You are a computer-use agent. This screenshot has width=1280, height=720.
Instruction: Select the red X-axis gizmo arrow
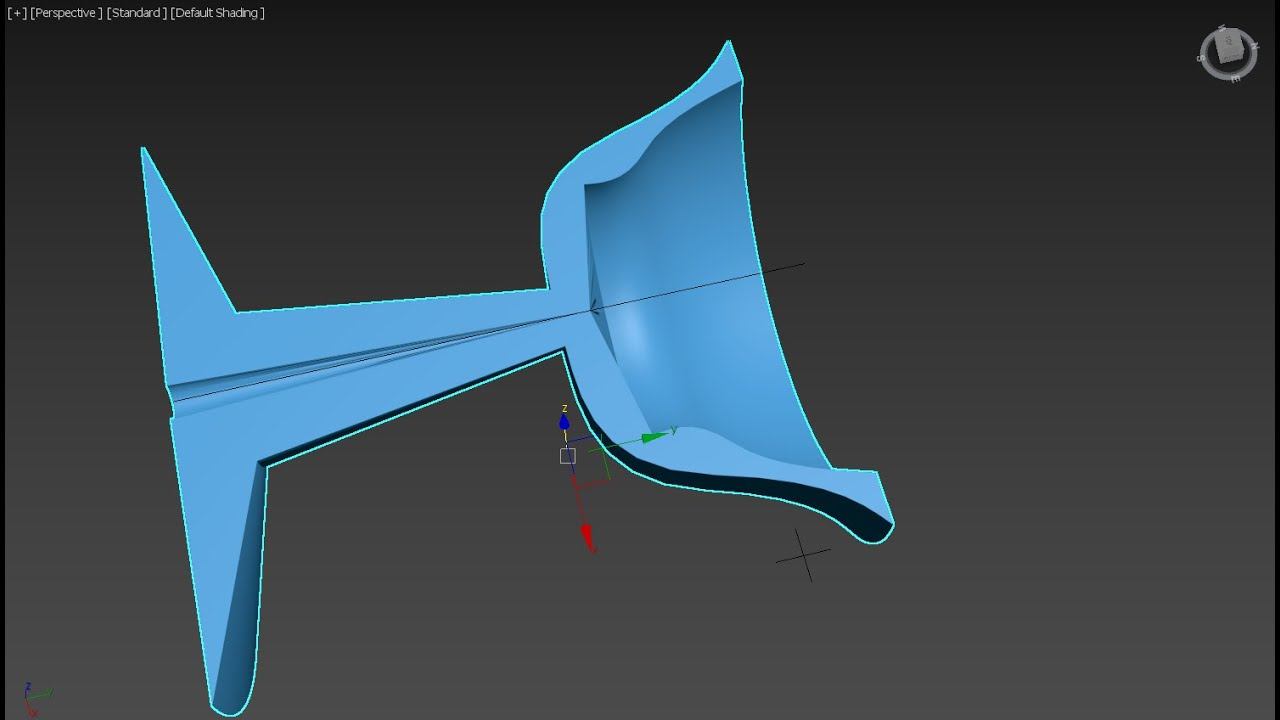588,536
